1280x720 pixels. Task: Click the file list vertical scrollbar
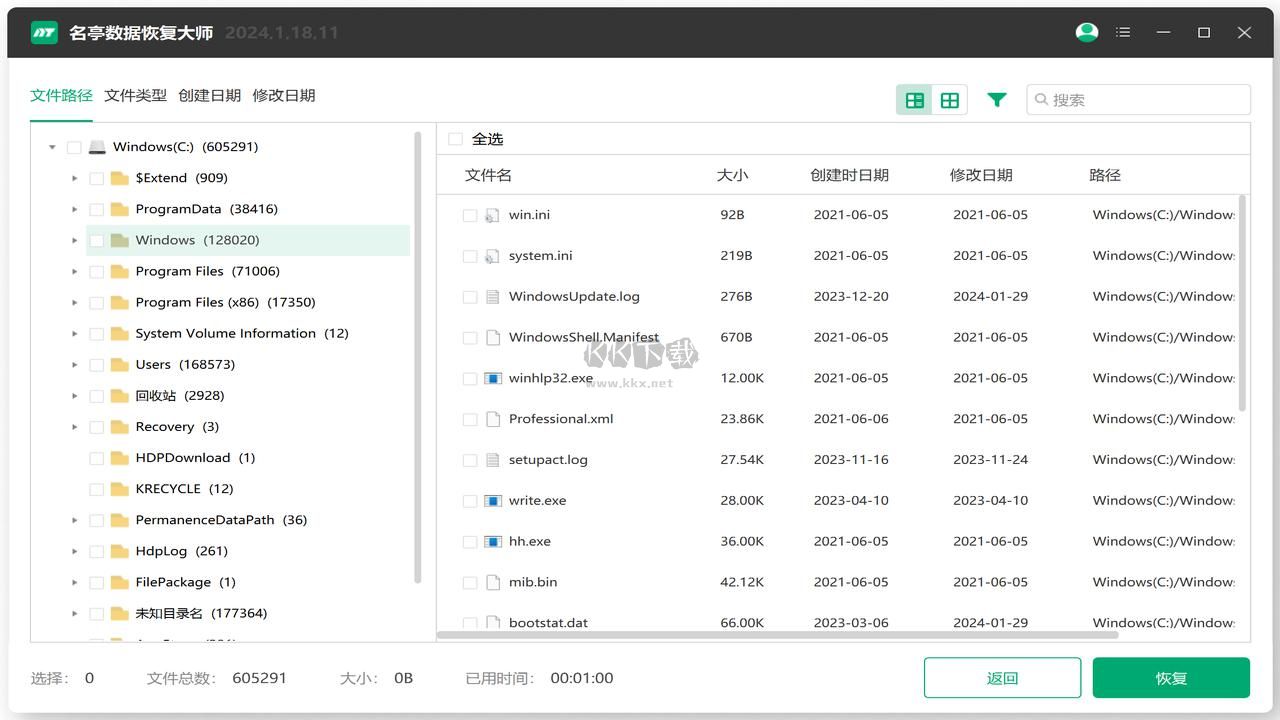click(x=1243, y=303)
